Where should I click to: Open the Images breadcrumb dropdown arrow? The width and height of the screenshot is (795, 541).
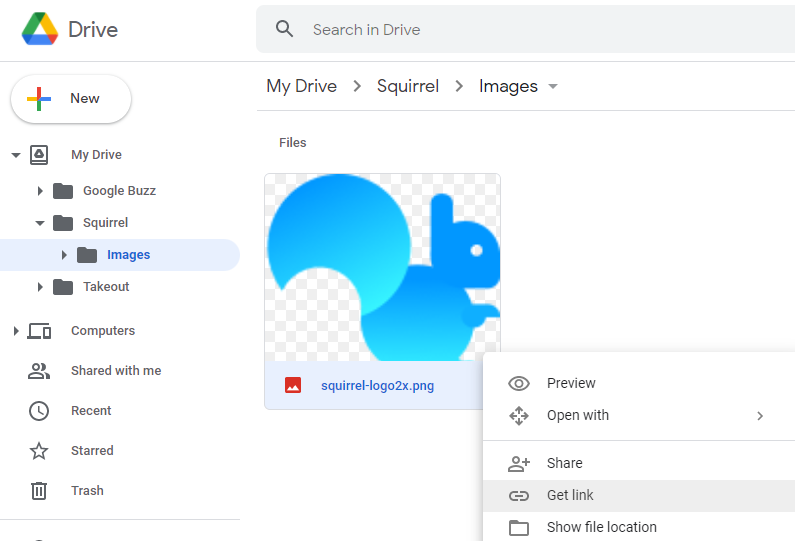click(x=553, y=87)
